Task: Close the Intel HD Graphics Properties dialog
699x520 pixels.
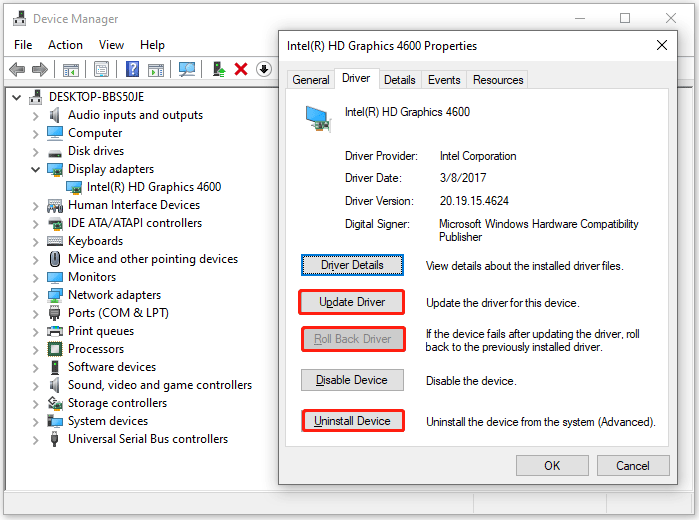Action: 662,45
